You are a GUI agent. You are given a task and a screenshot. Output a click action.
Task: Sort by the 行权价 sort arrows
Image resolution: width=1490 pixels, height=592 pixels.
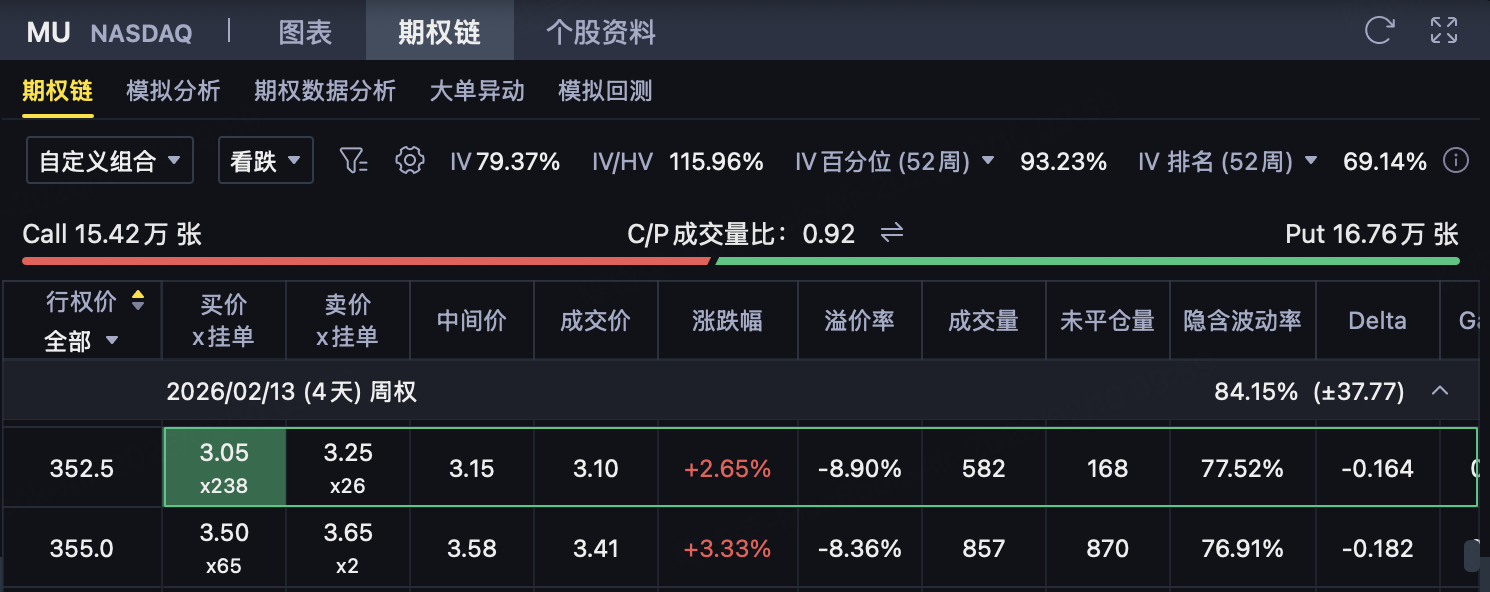point(138,300)
